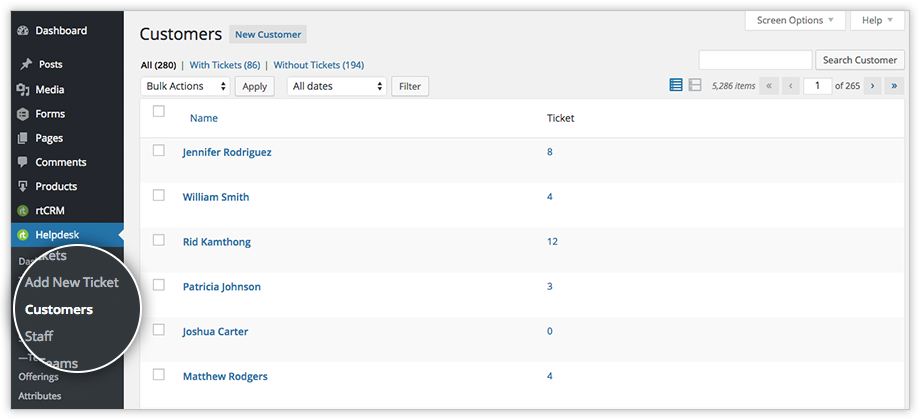The width and height of the screenshot is (920, 420).
Task: Sort by the Name column header
Action: (204, 118)
